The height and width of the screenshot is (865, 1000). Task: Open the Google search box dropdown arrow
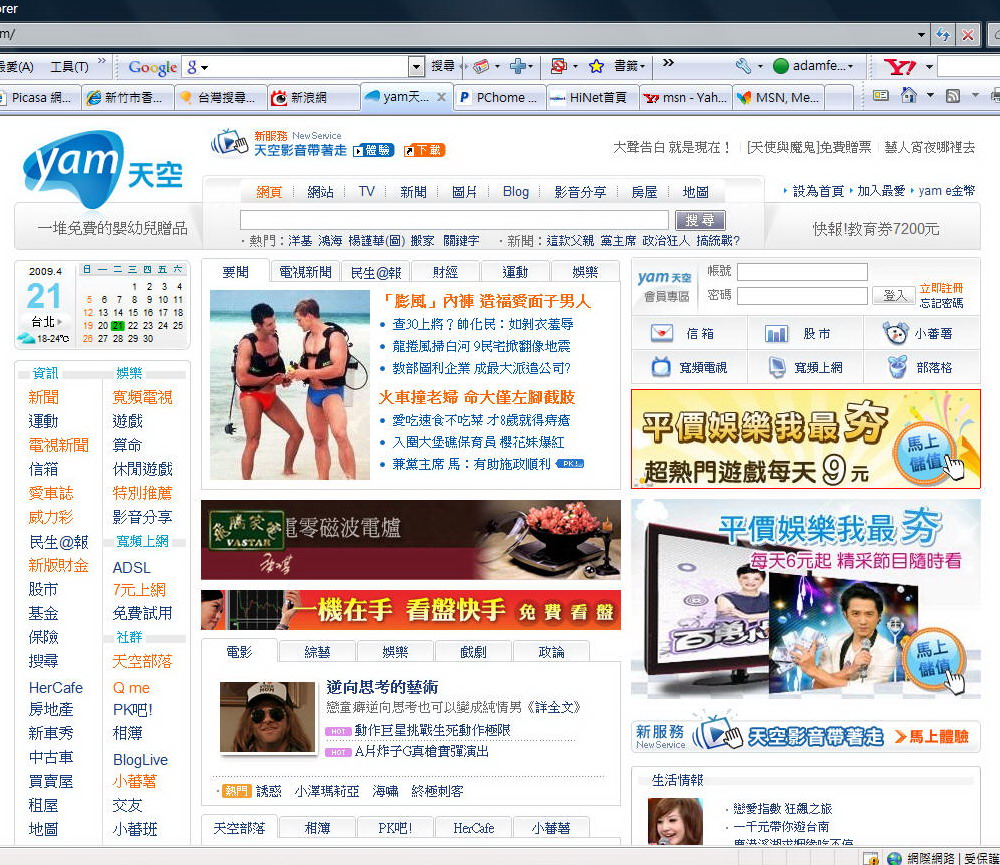[x=416, y=66]
